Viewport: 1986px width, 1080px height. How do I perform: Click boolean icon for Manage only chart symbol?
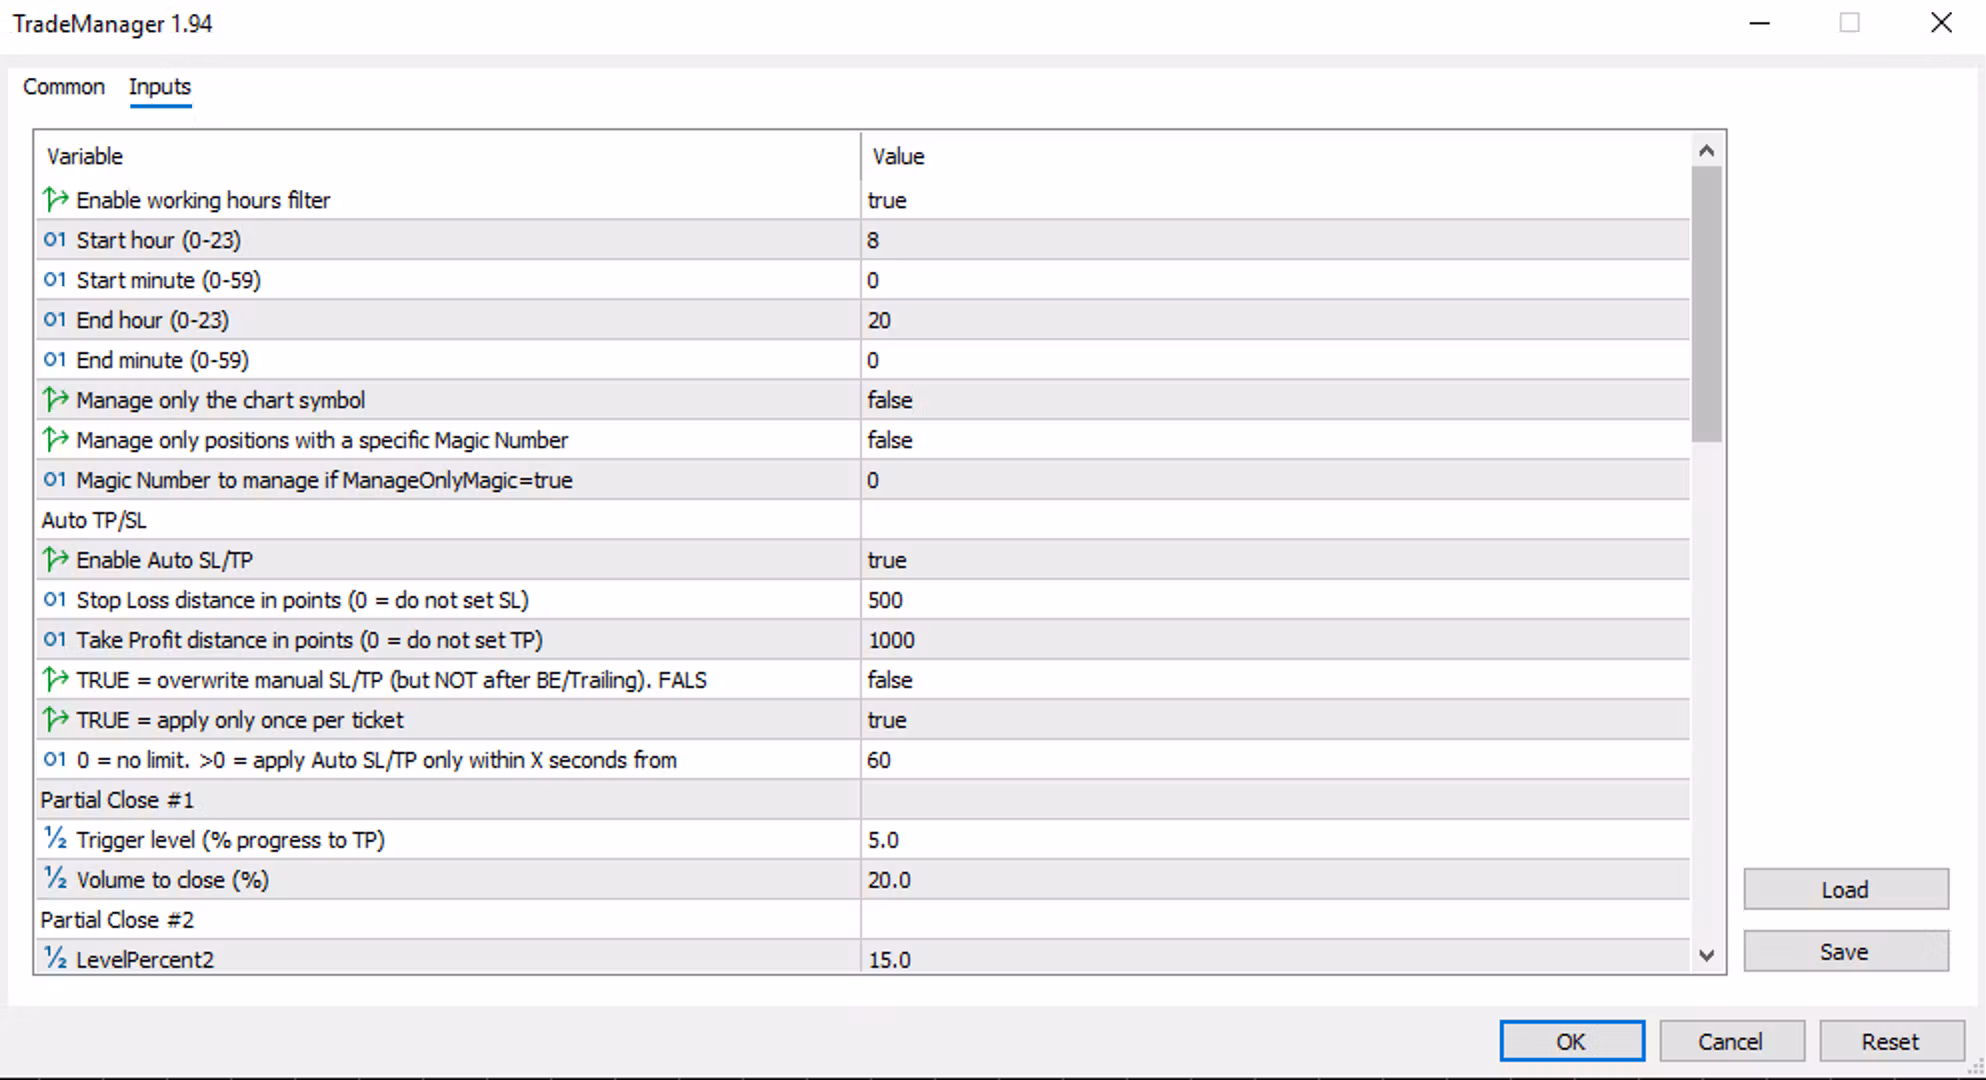coord(55,400)
